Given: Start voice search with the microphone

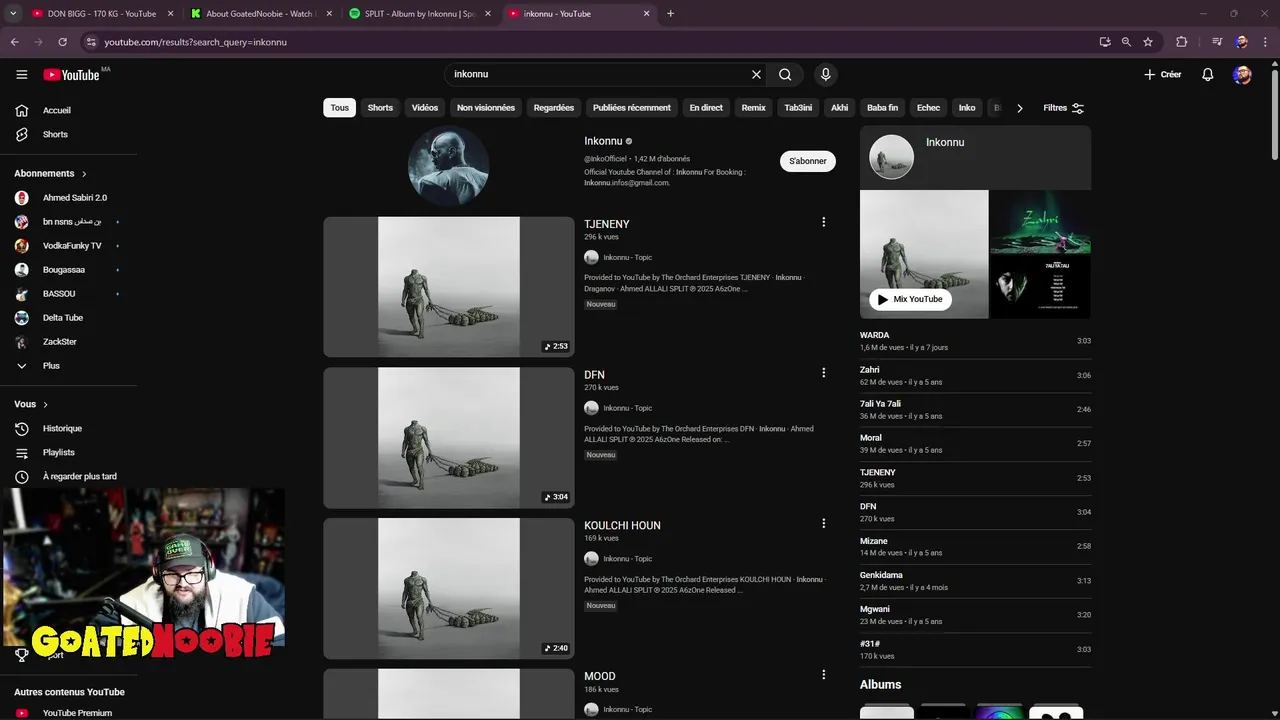Looking at the screenshot, I should (825, 74).
